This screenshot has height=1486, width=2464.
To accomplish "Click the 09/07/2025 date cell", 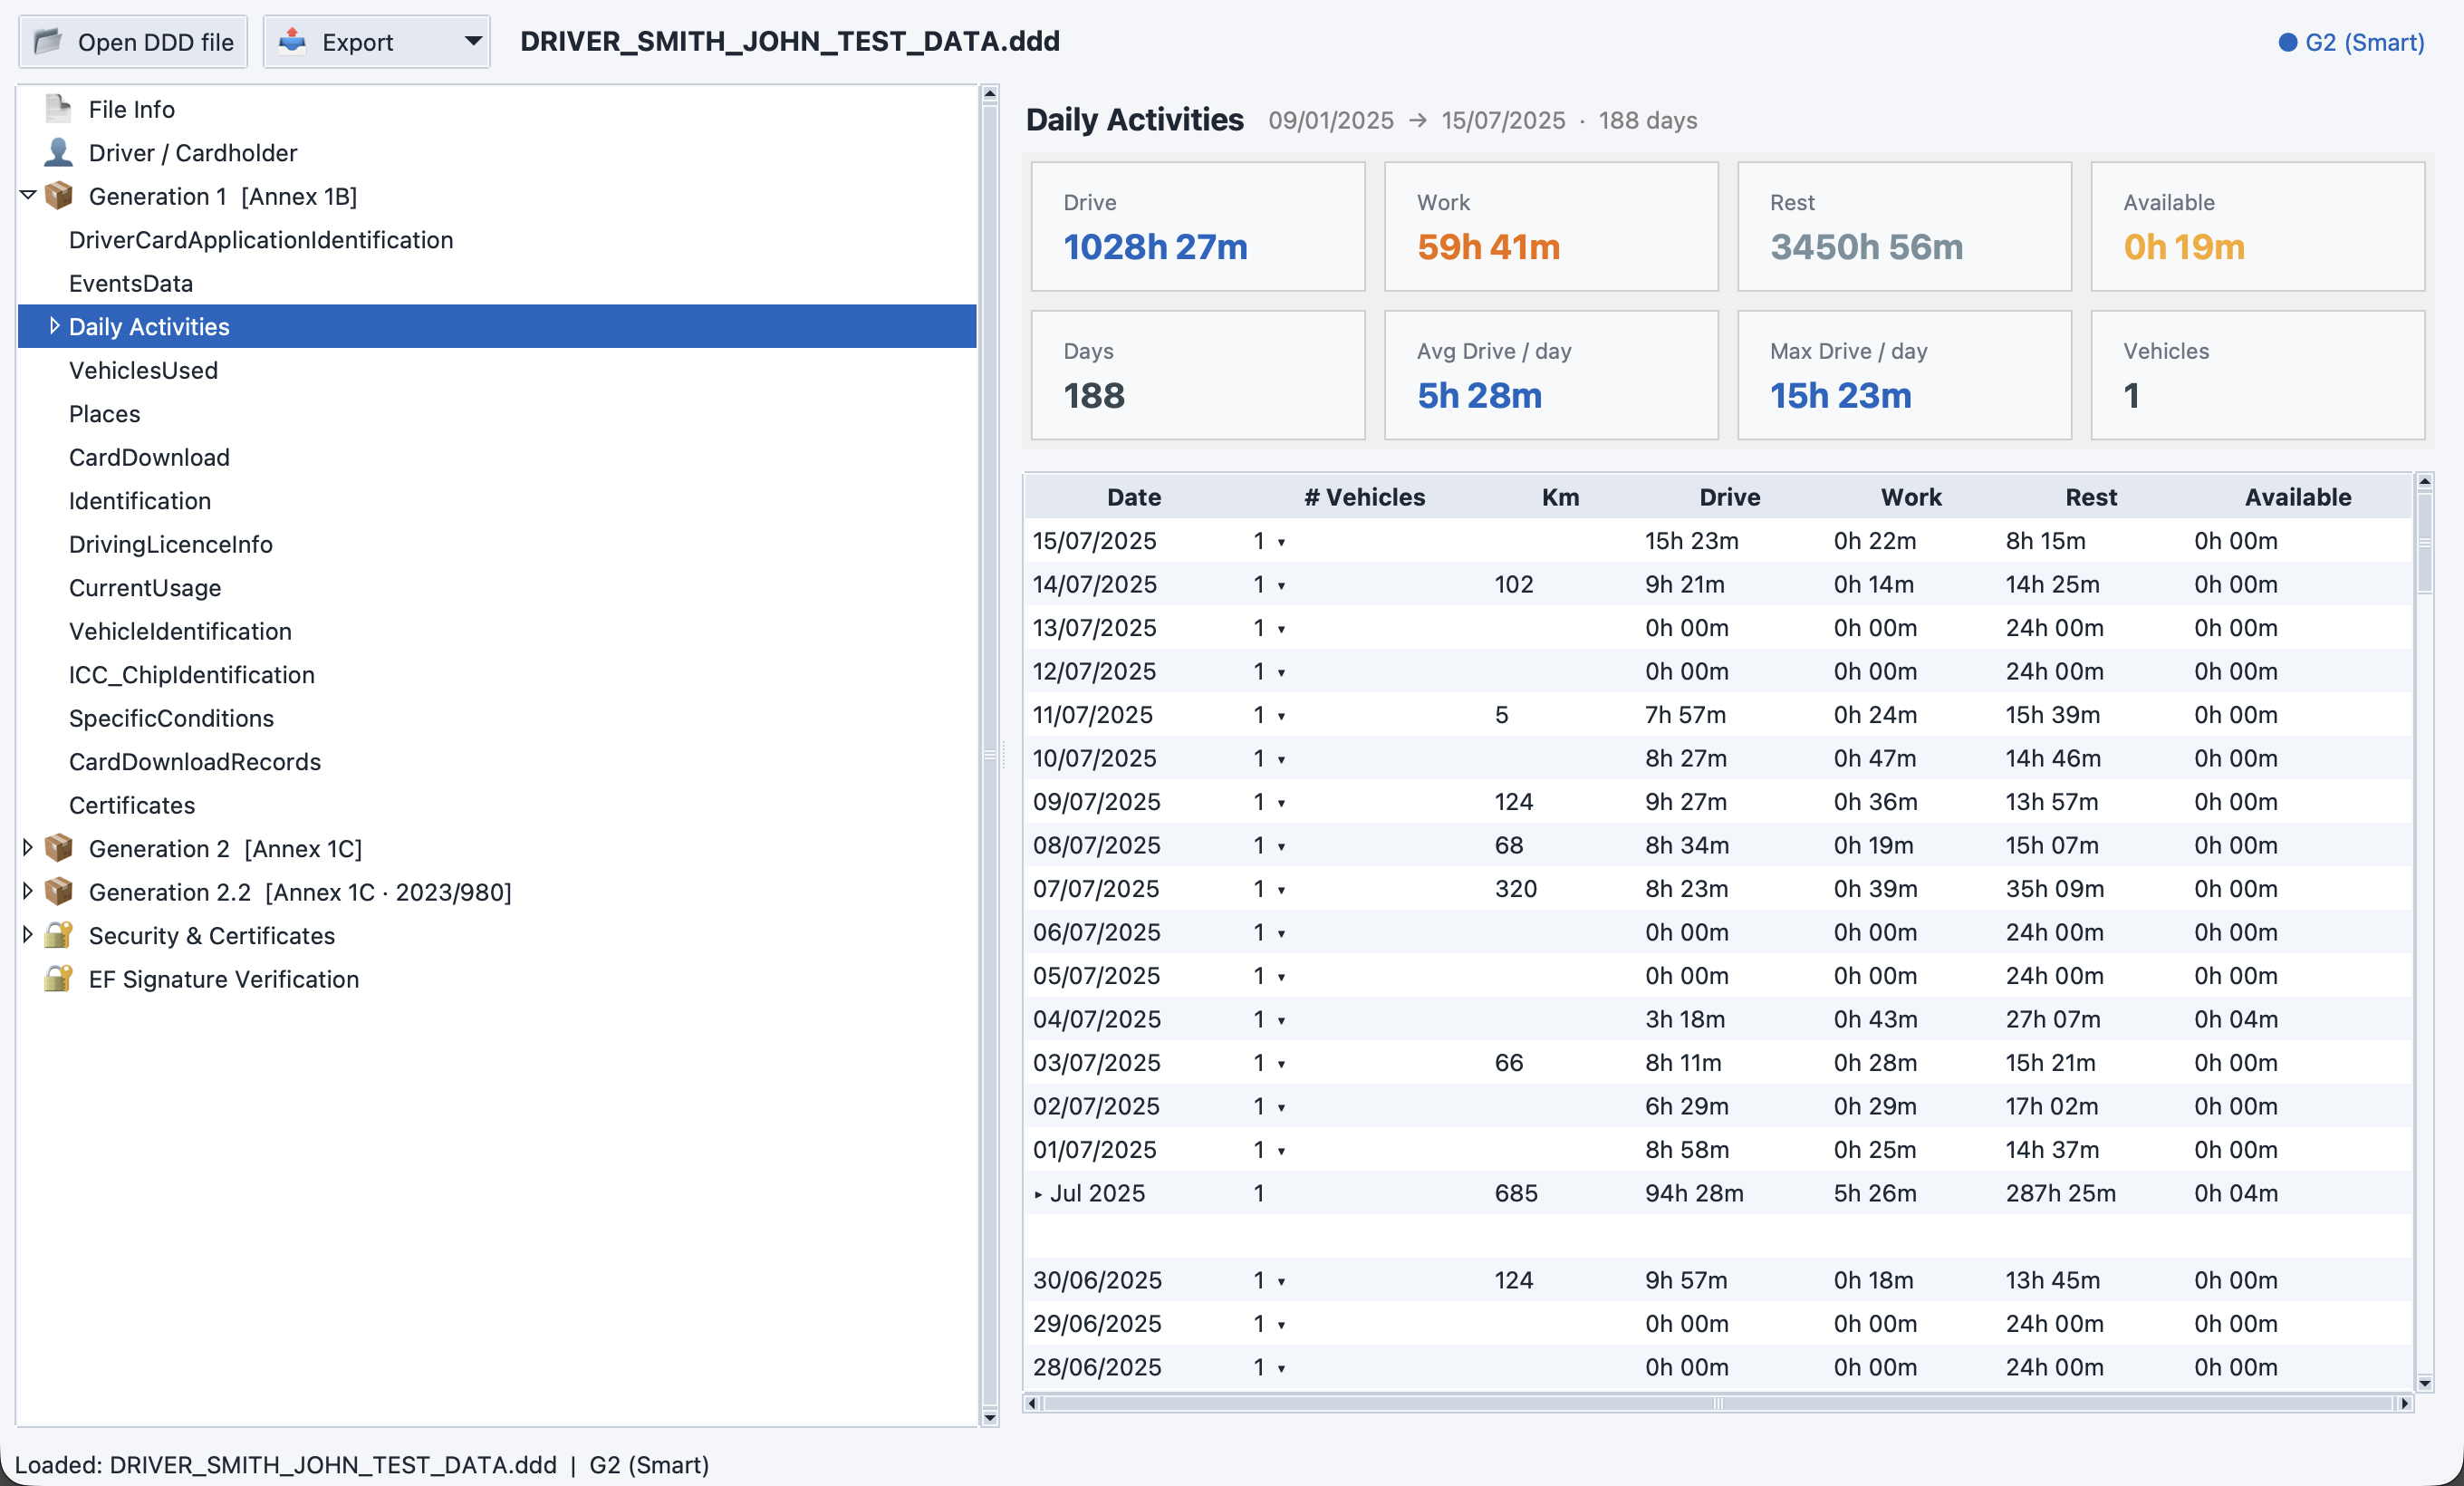I will [x=1096, y=802].
